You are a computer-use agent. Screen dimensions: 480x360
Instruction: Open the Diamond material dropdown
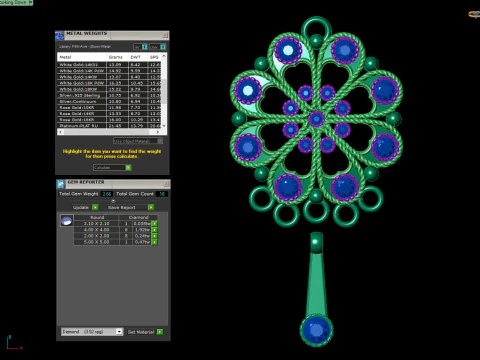(x=92, y=332)
